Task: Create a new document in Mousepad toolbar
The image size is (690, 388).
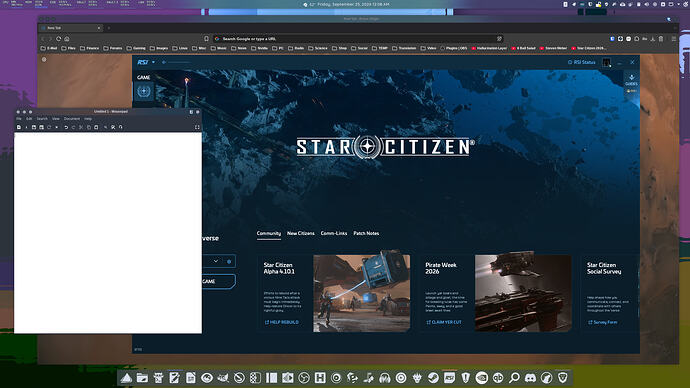Action: (x=19, y=127)
